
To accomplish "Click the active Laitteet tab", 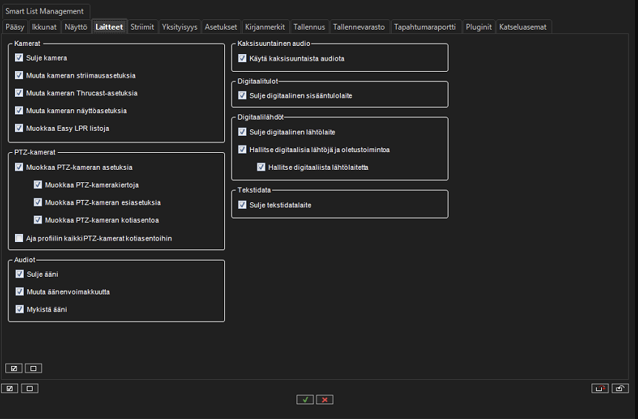I will coord(109,27).
